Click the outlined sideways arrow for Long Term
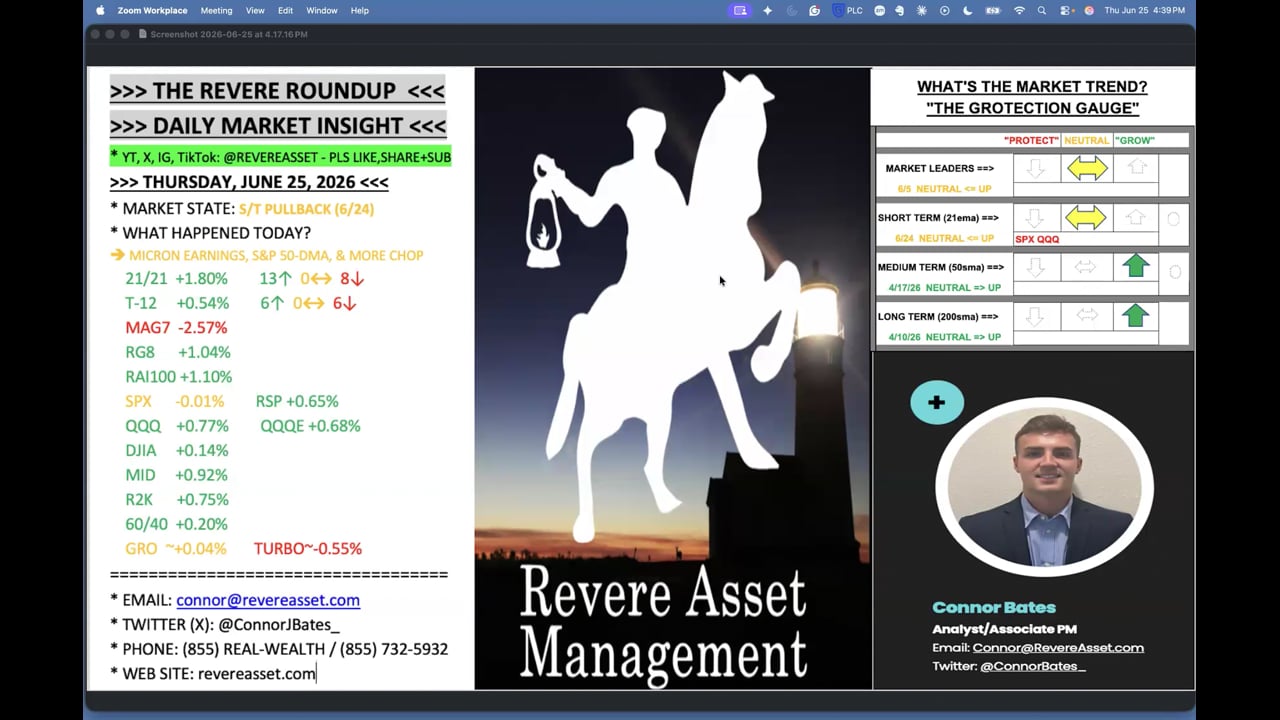This screenshot has height=720, width=1280. pyautogui.click(x=1086, y=316)
